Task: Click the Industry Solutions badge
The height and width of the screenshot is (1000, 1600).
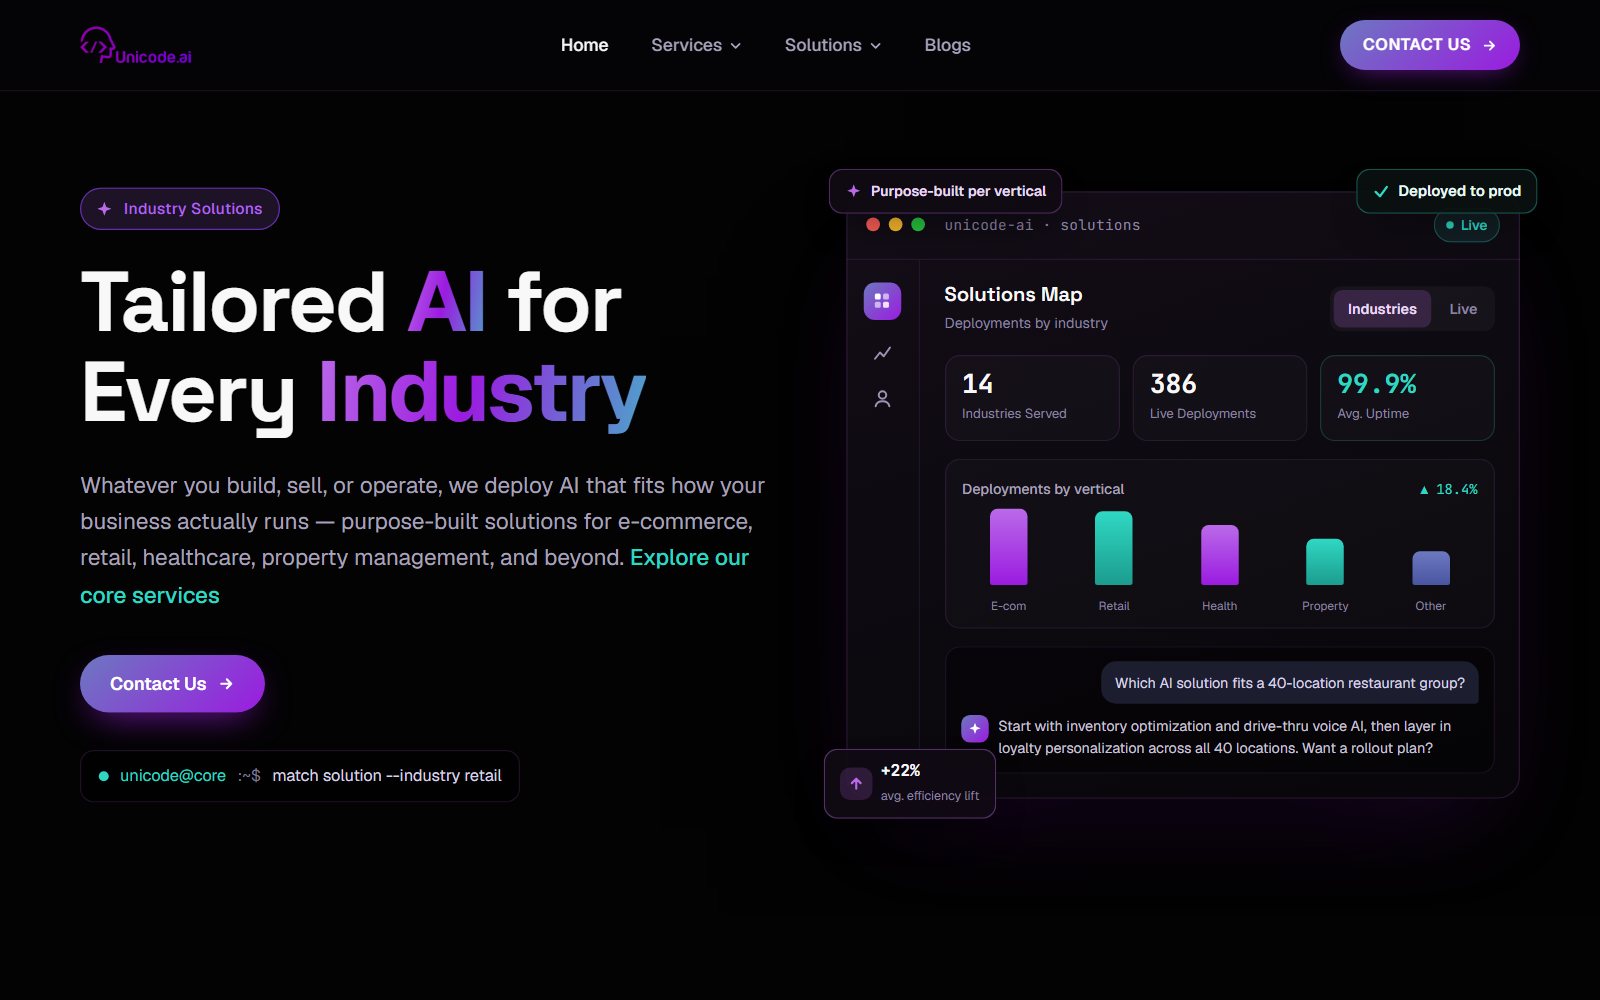Action: click(180, 209)
